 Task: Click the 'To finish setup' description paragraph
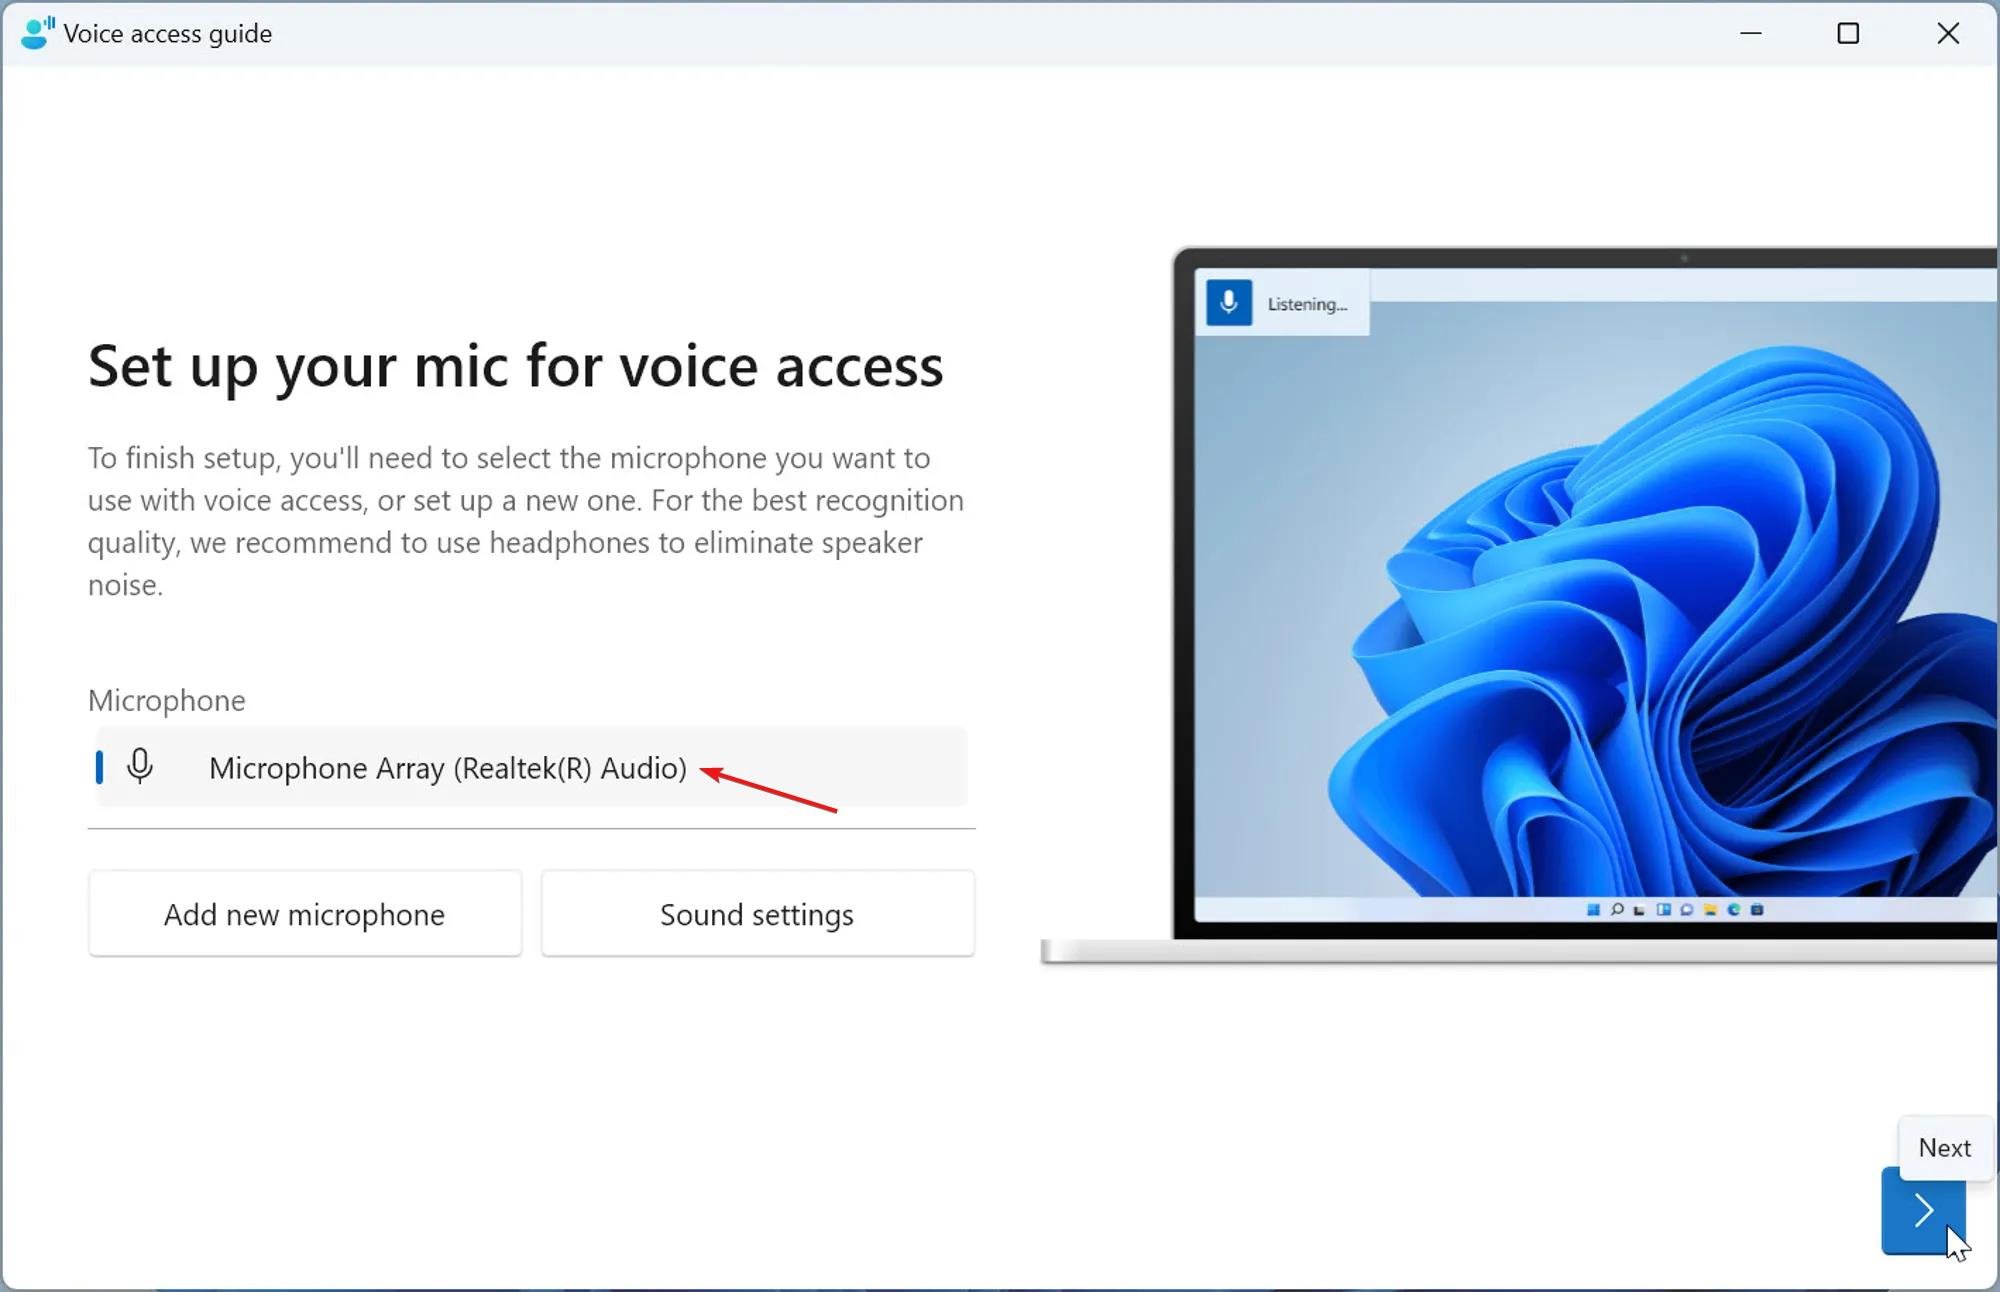(526, 521)
